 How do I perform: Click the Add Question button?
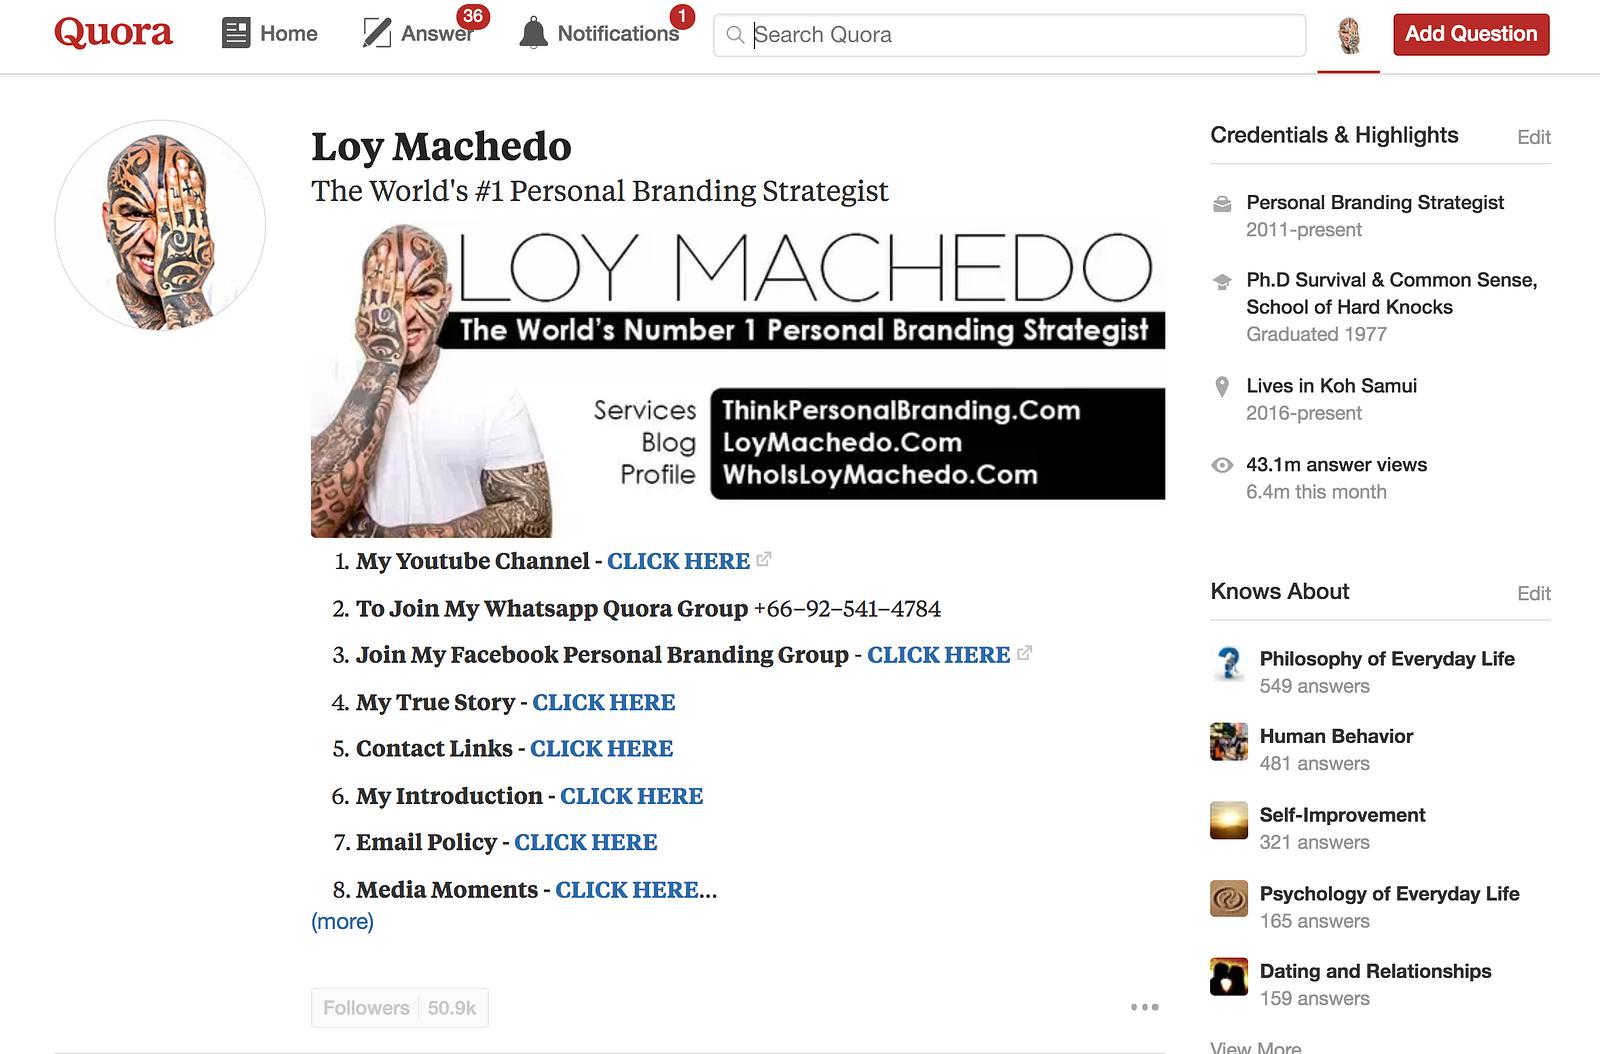(x=1471, y=34)
